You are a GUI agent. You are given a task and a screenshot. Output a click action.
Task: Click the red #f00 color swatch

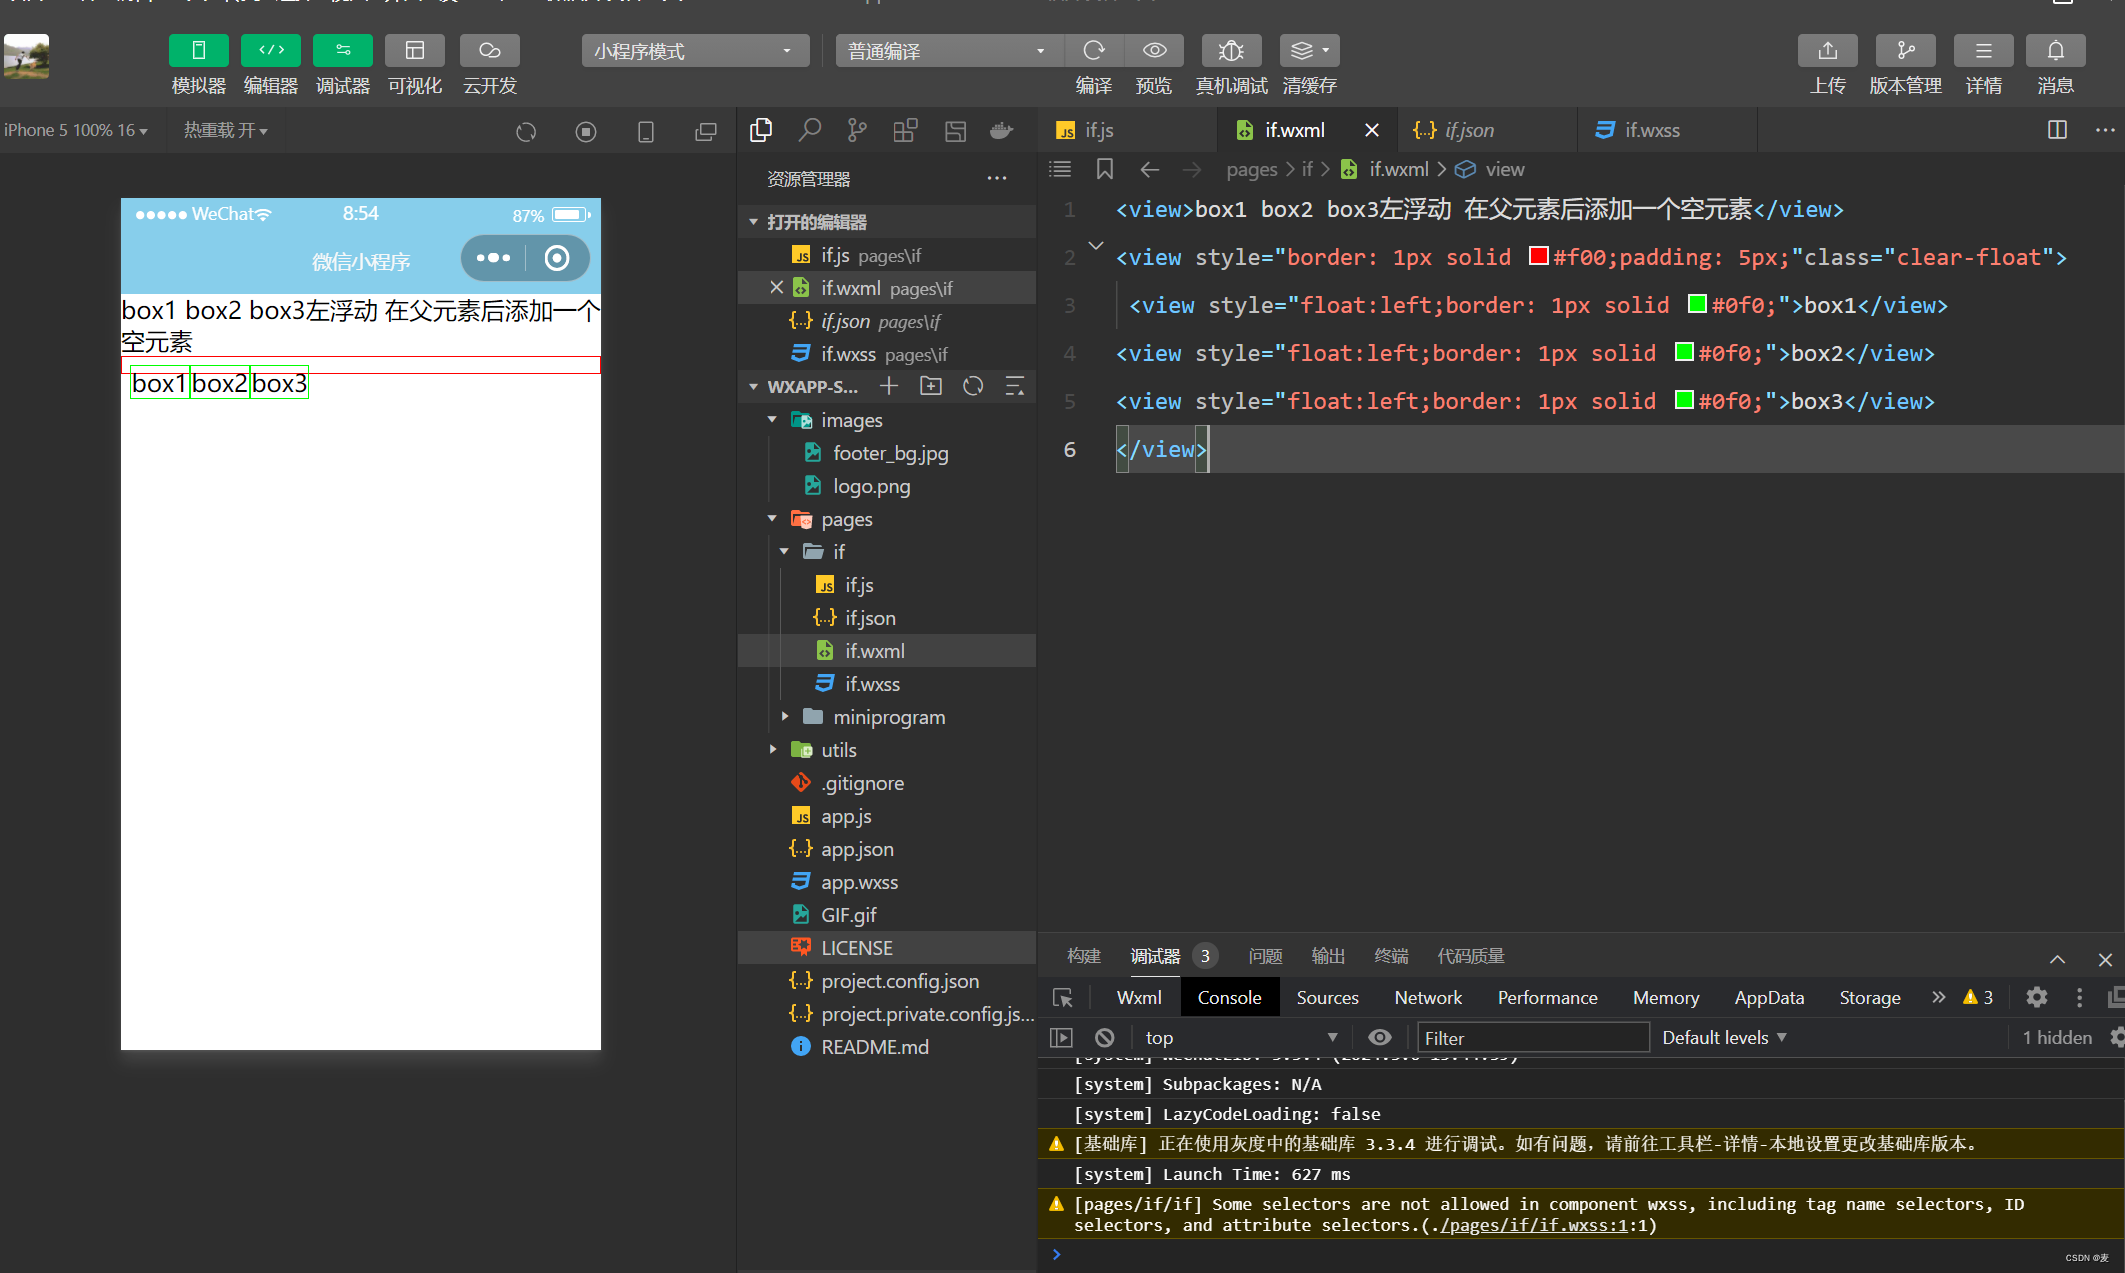[x=1538, y=257]
